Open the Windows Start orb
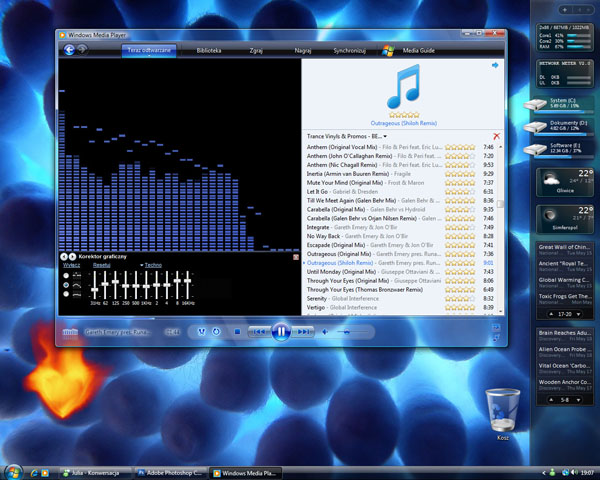Screen dimensions: 600x480 [13, 472]
